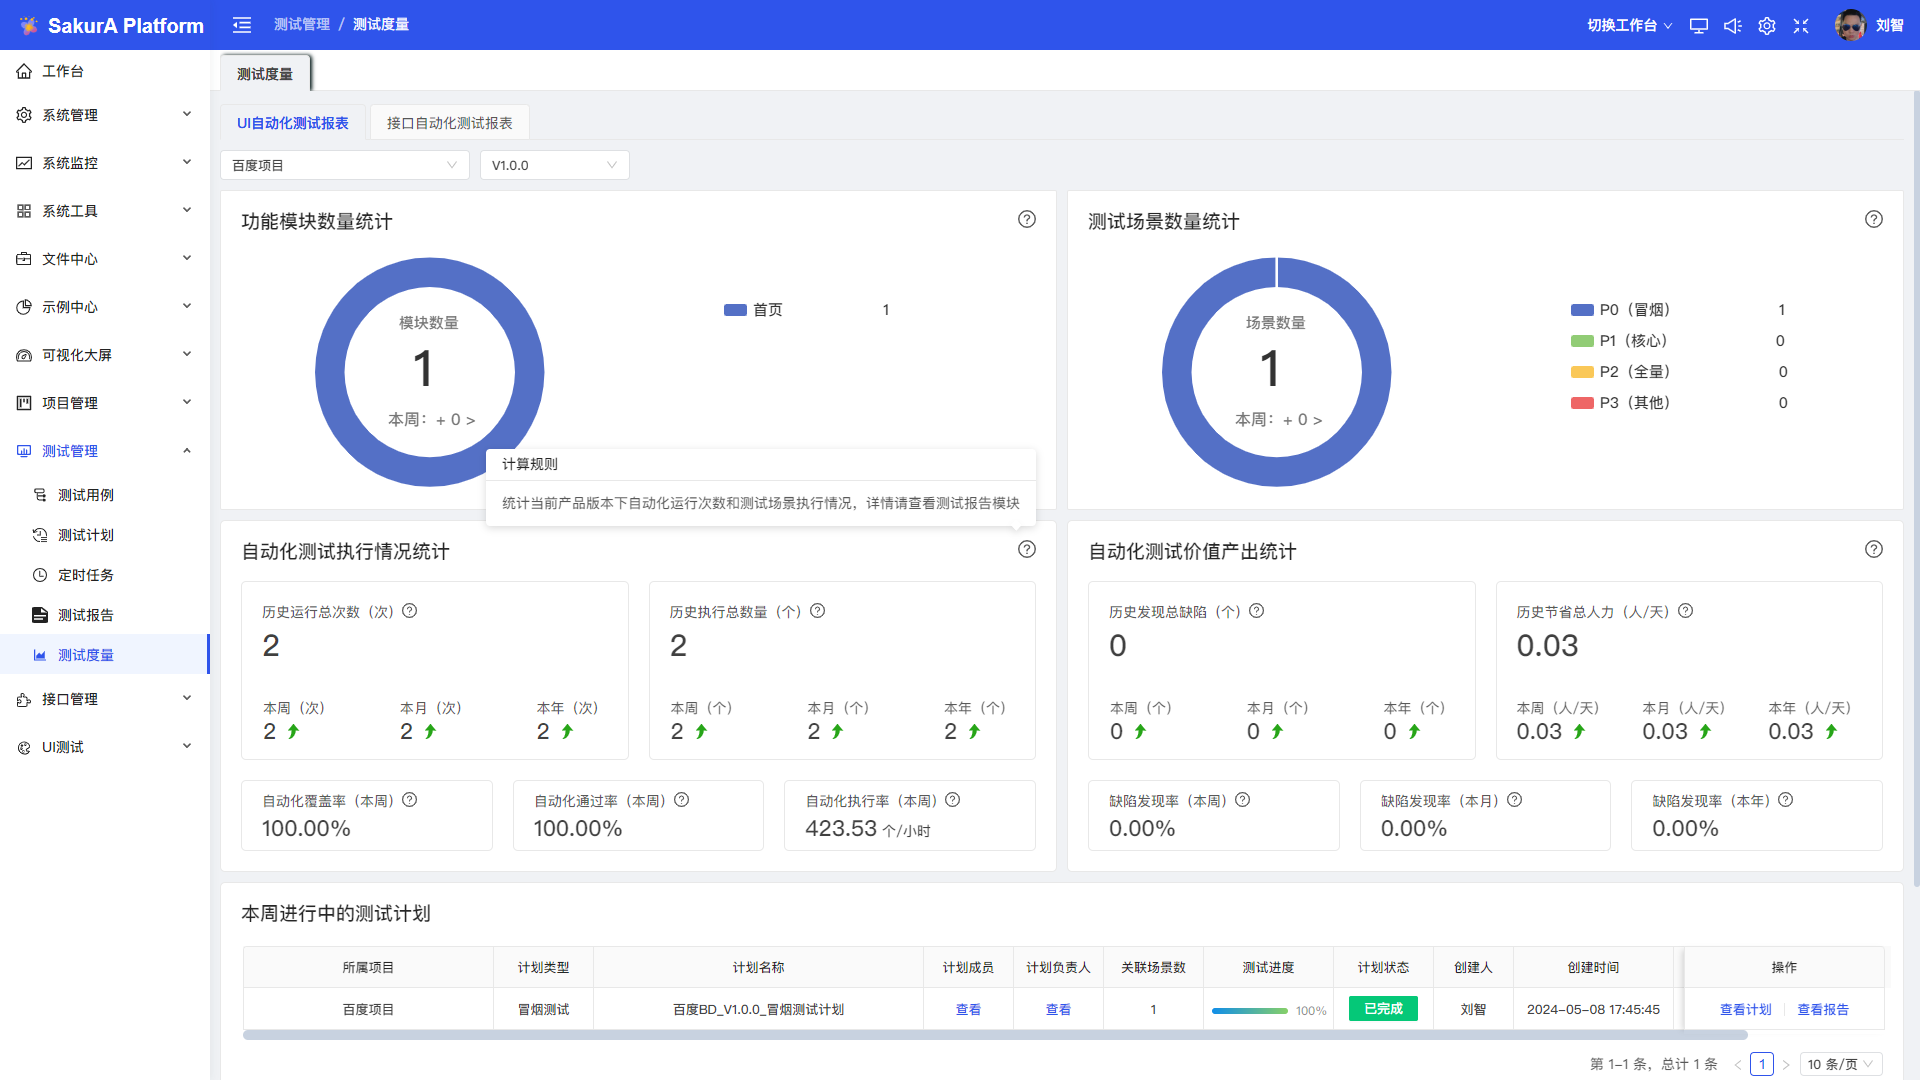The image size is (1920, 1080).
Task: Open help icon for 功能模块数量统计
Action: 1027,219
